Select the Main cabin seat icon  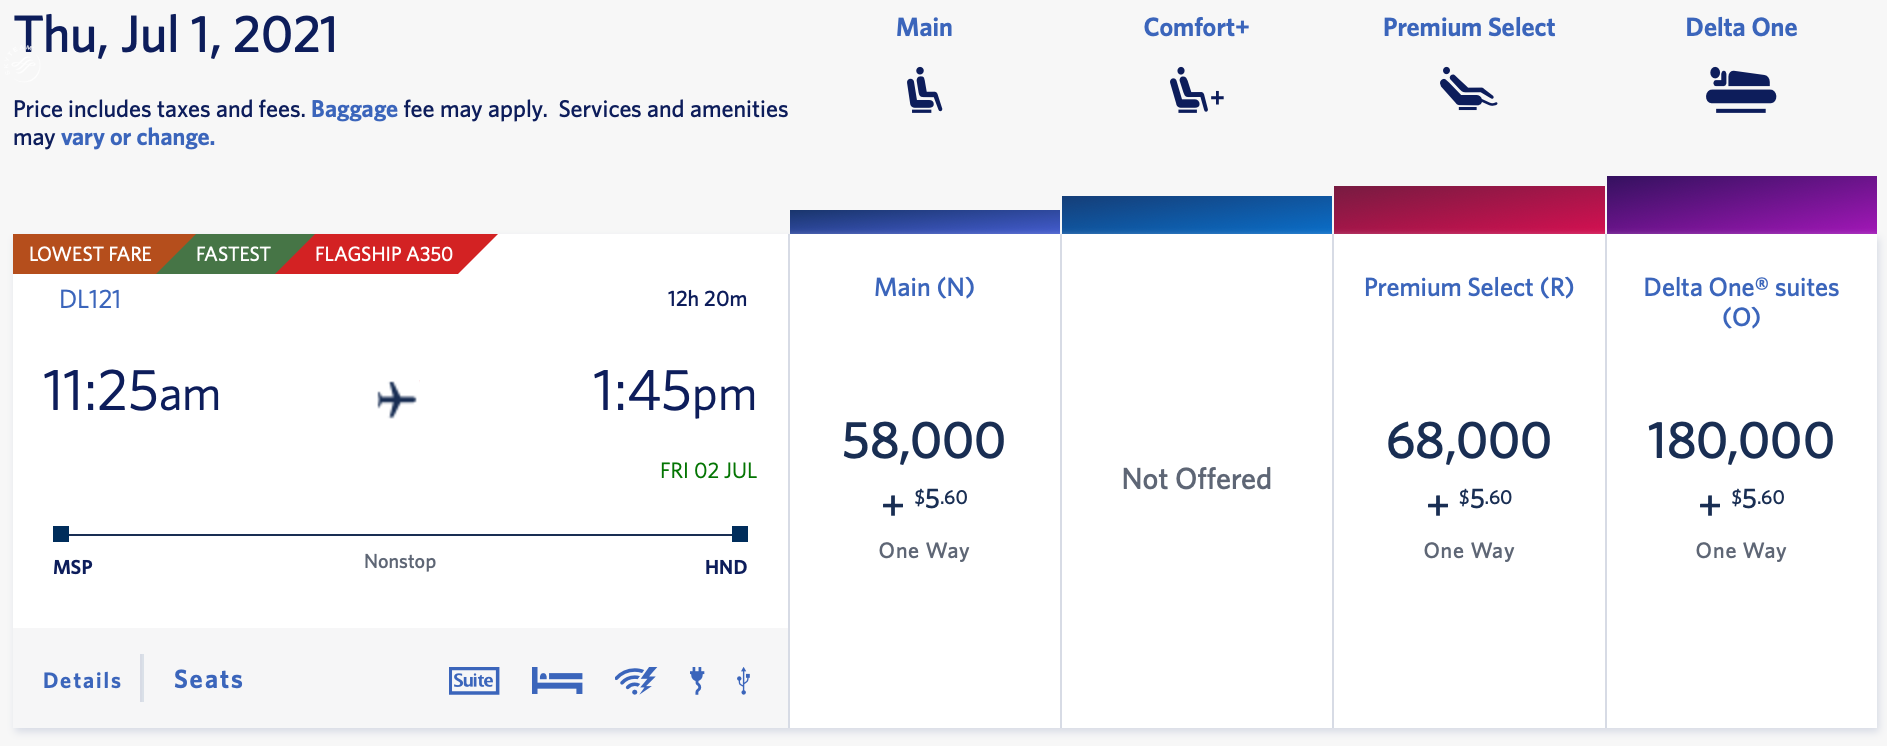(x=924, y=90)
